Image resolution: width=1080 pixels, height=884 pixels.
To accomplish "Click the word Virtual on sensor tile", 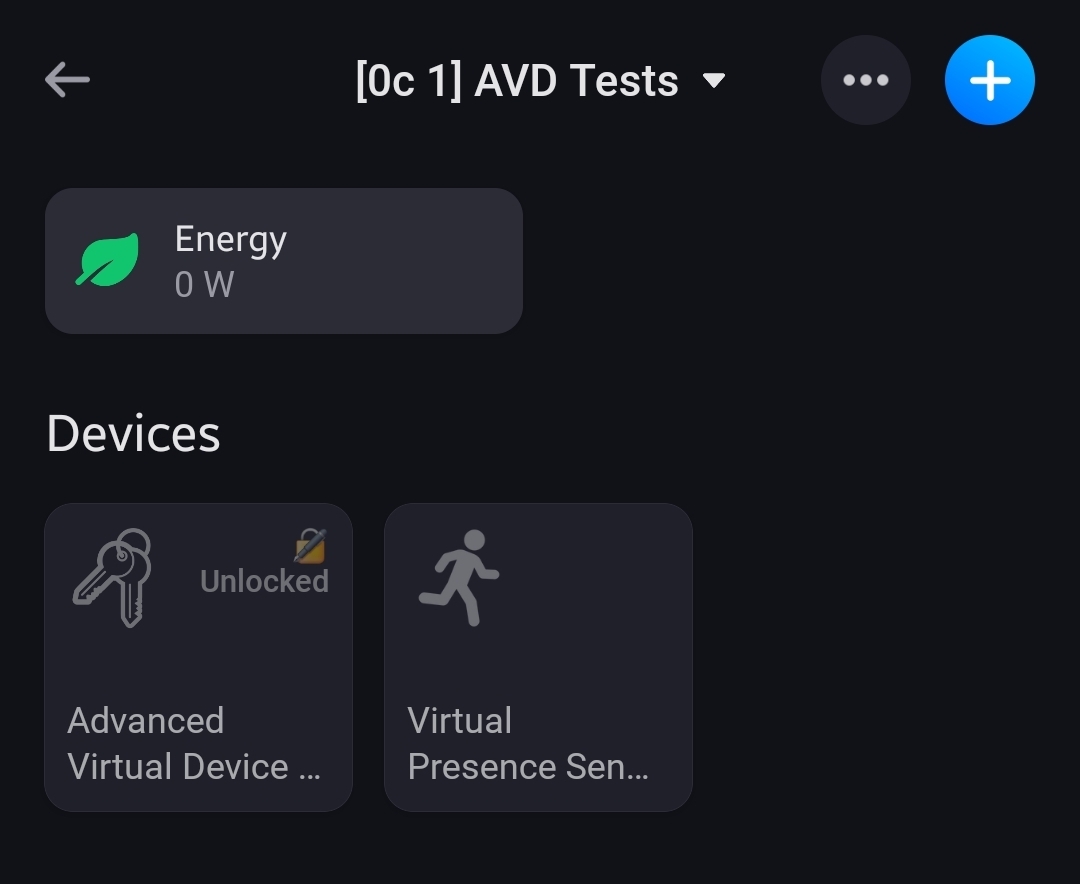I will coord(460,721).
